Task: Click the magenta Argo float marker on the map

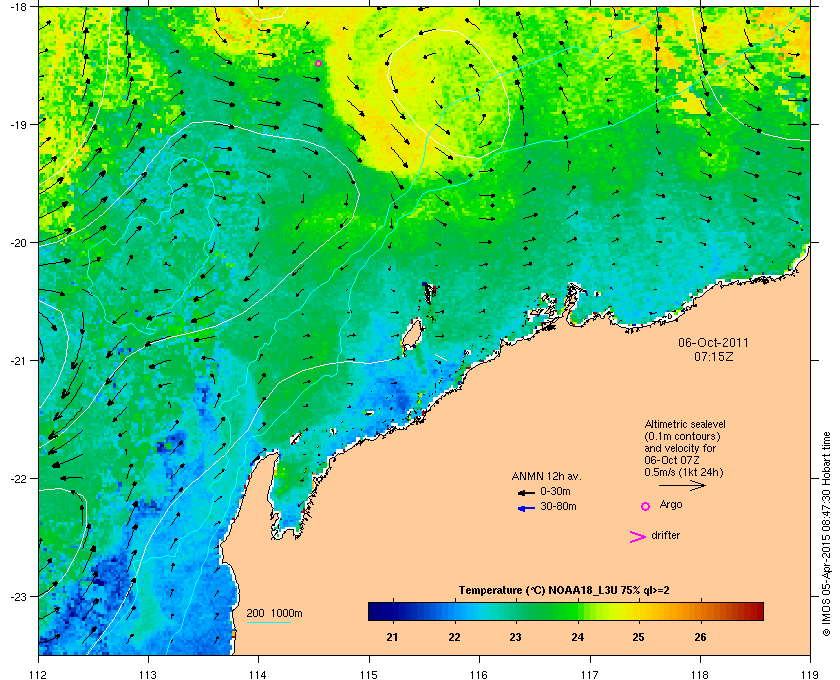Action: pyautogui.click(x=318, y=63)
